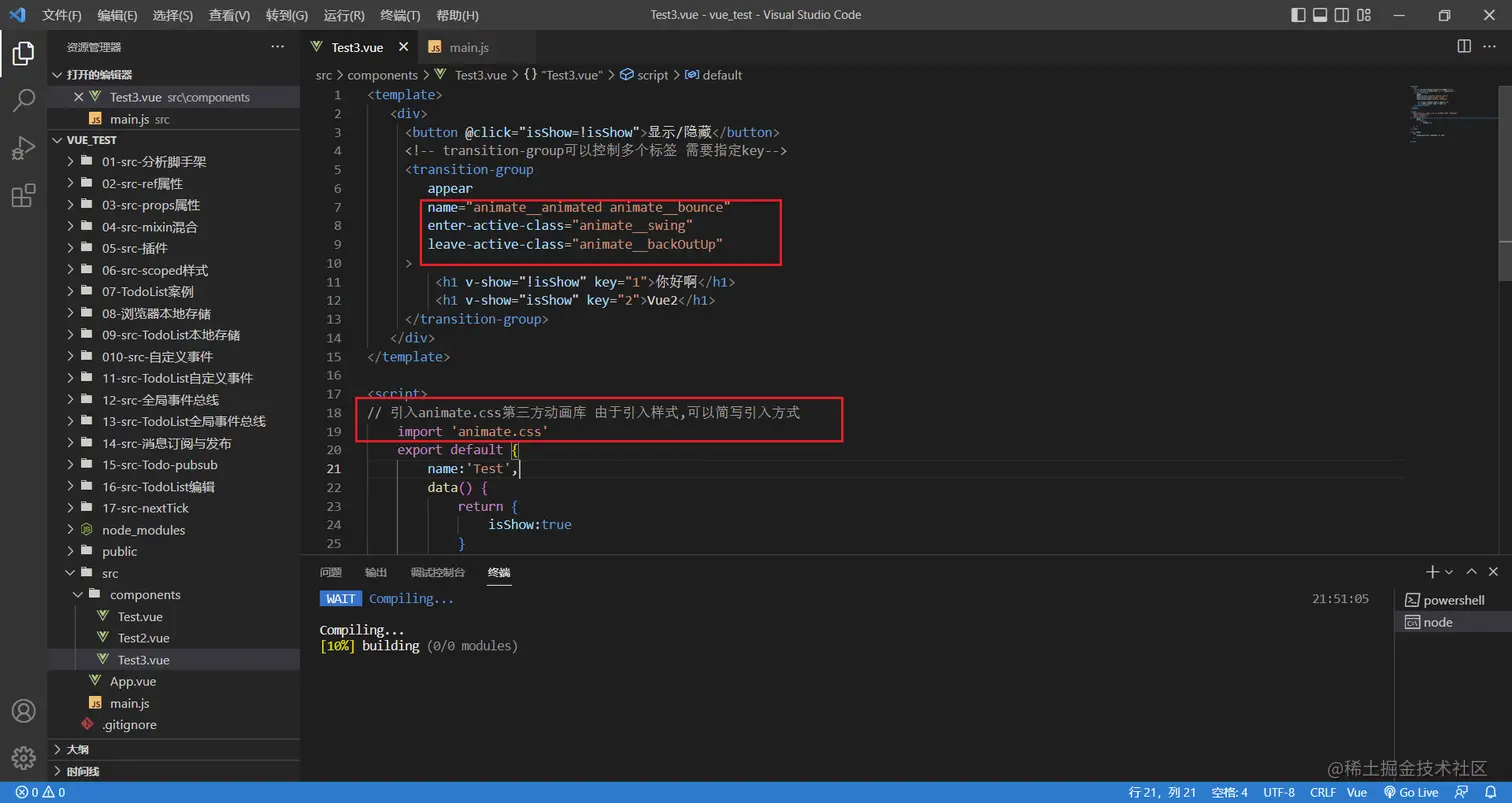
Task: Open the Extensions view
Action: pos(23,196)
